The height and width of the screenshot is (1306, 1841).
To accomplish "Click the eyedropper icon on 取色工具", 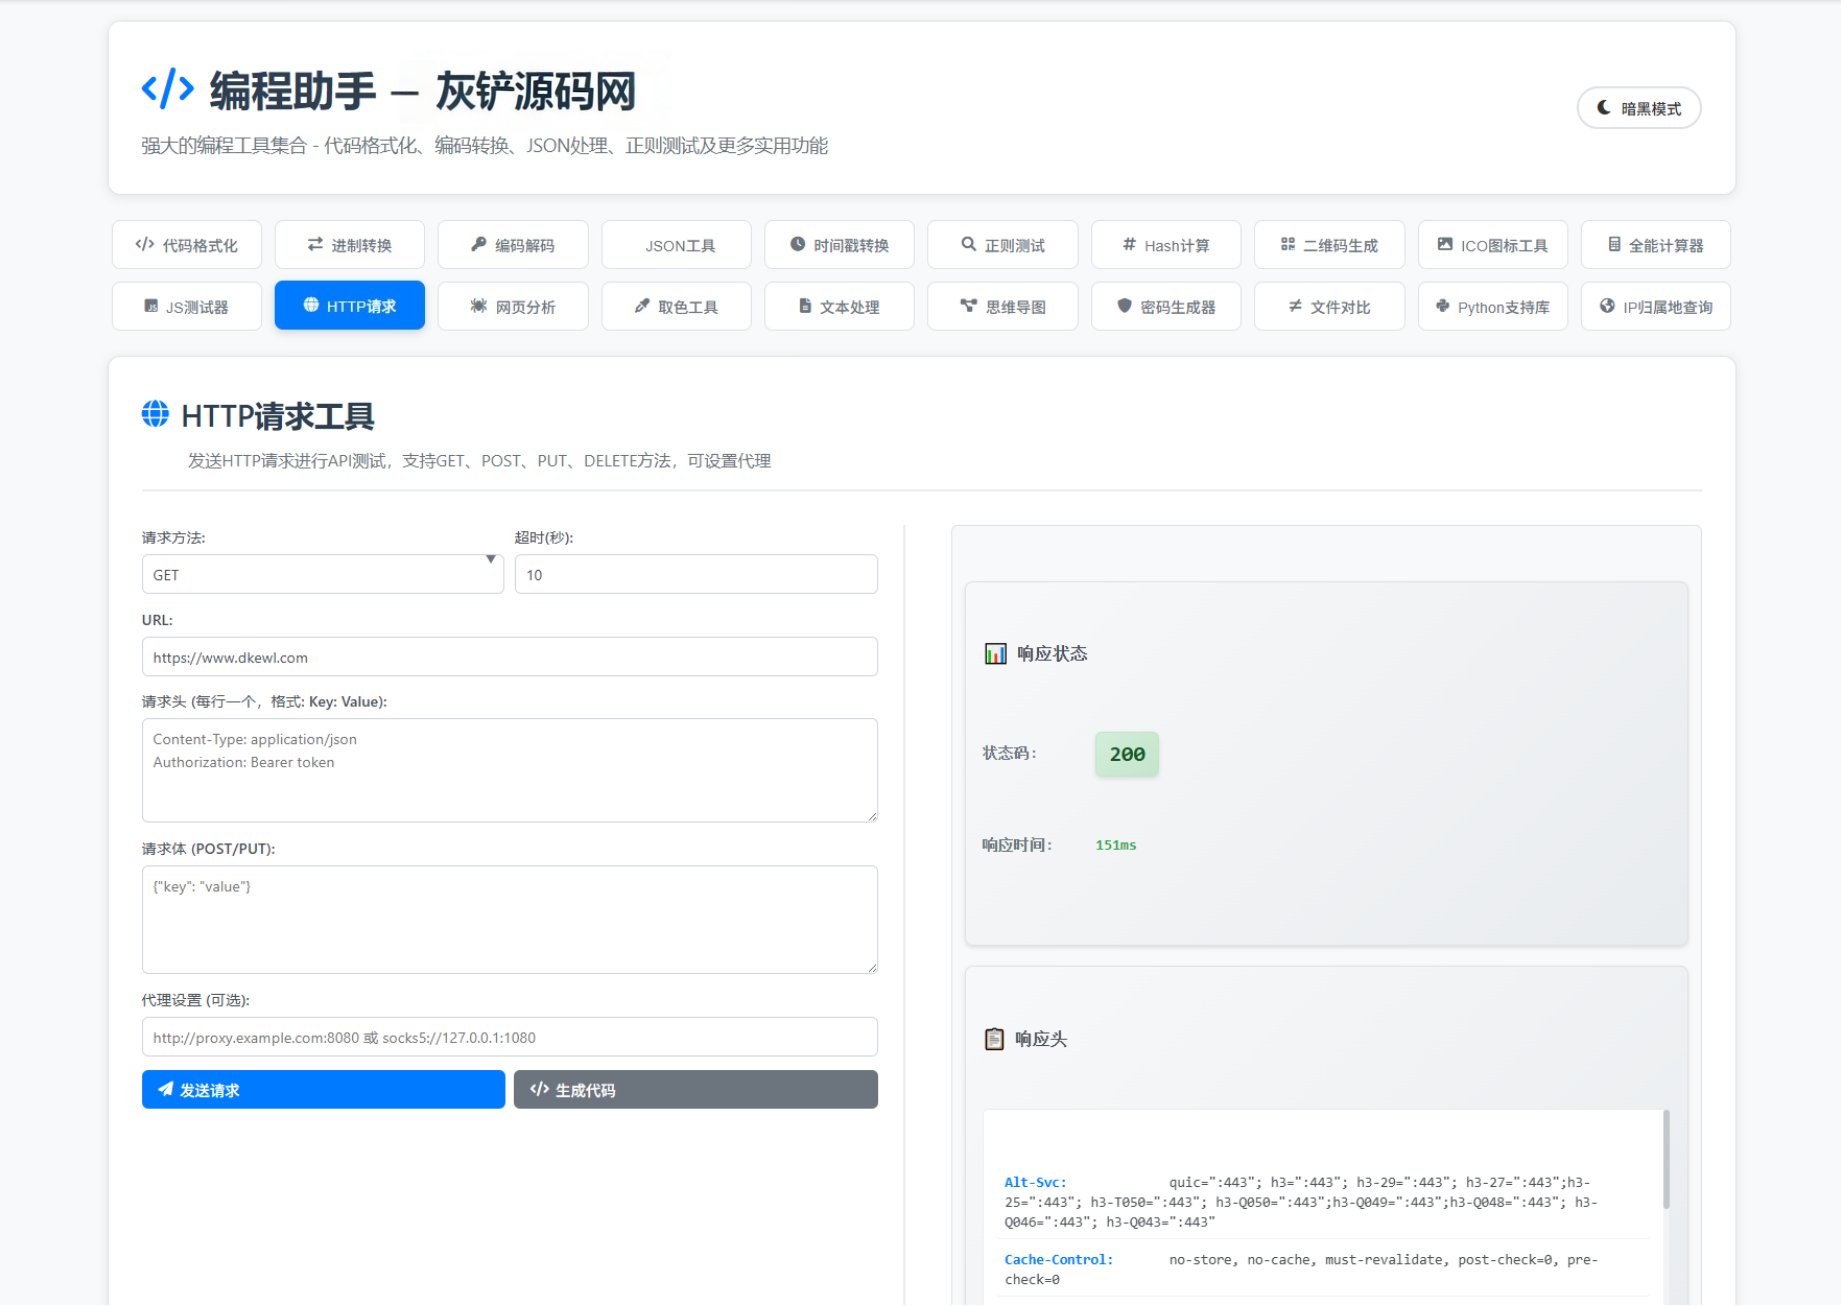I will pyautogui.click(x=642, y=306).
